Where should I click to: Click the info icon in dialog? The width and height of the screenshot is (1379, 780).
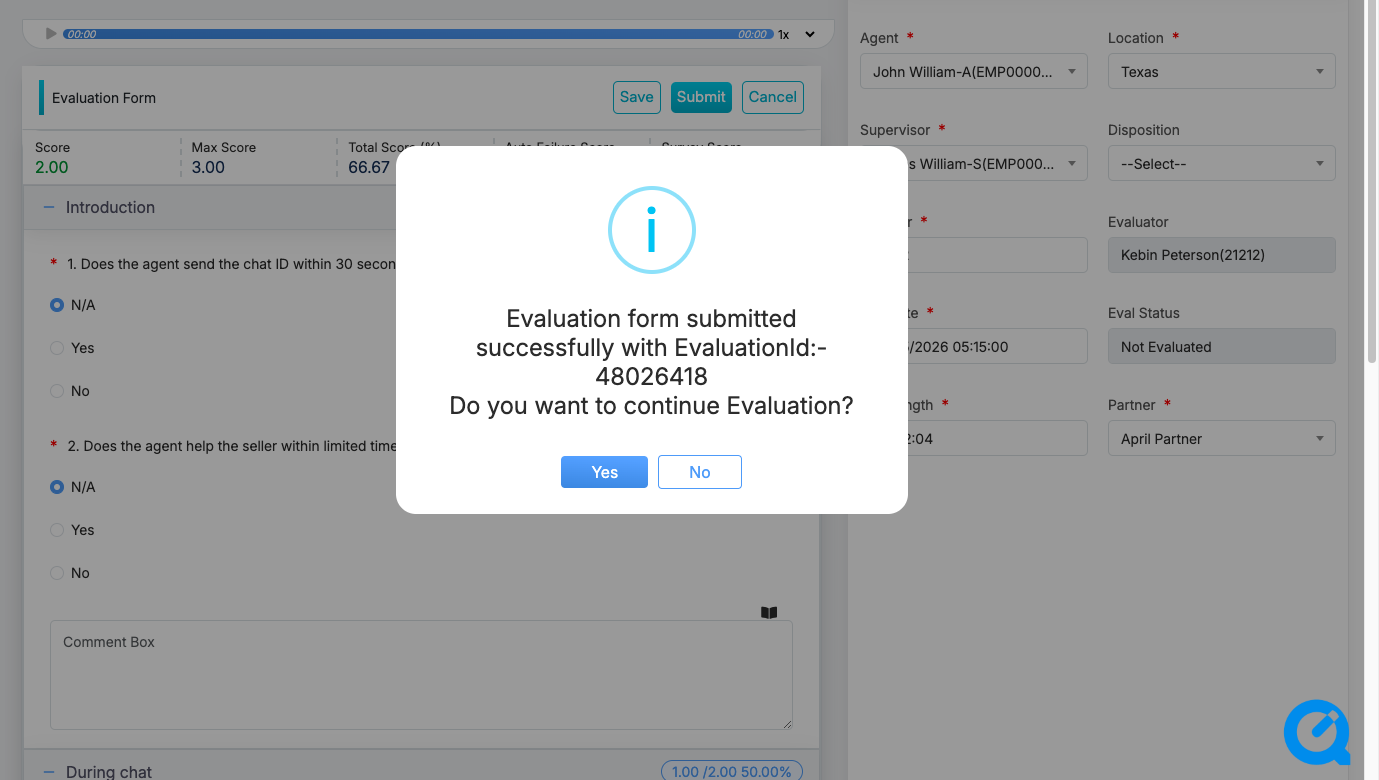click(x=651, y=230)
